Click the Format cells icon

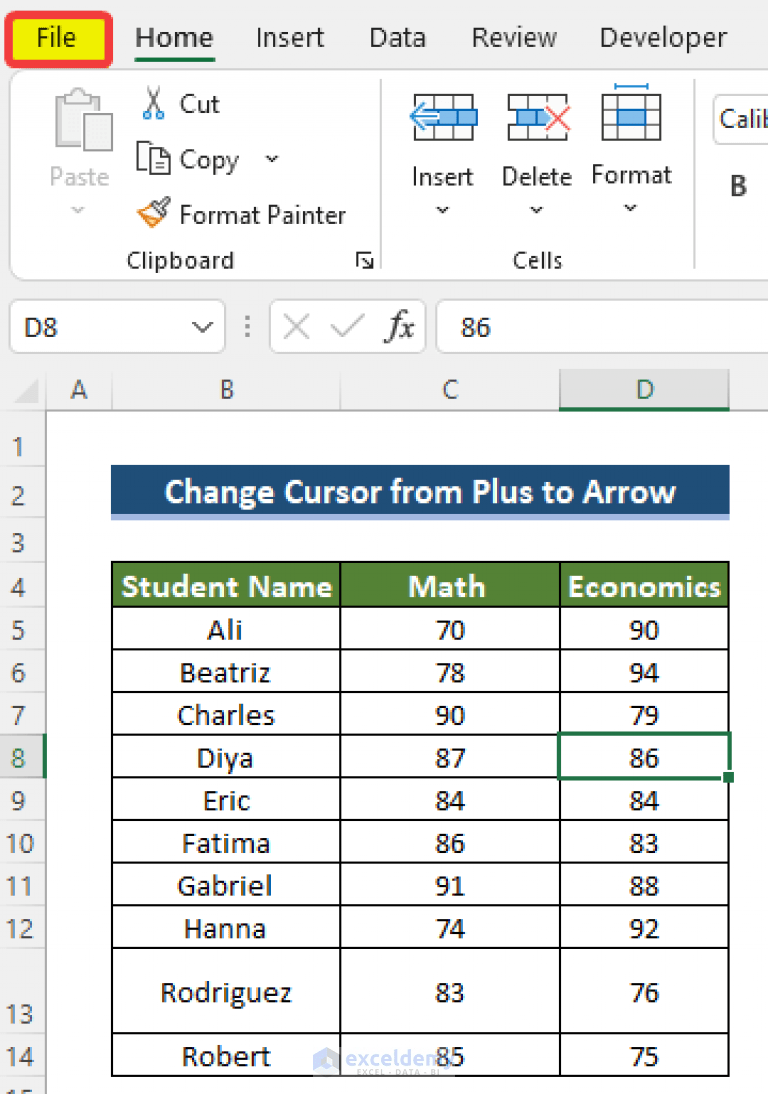[630, 116]
